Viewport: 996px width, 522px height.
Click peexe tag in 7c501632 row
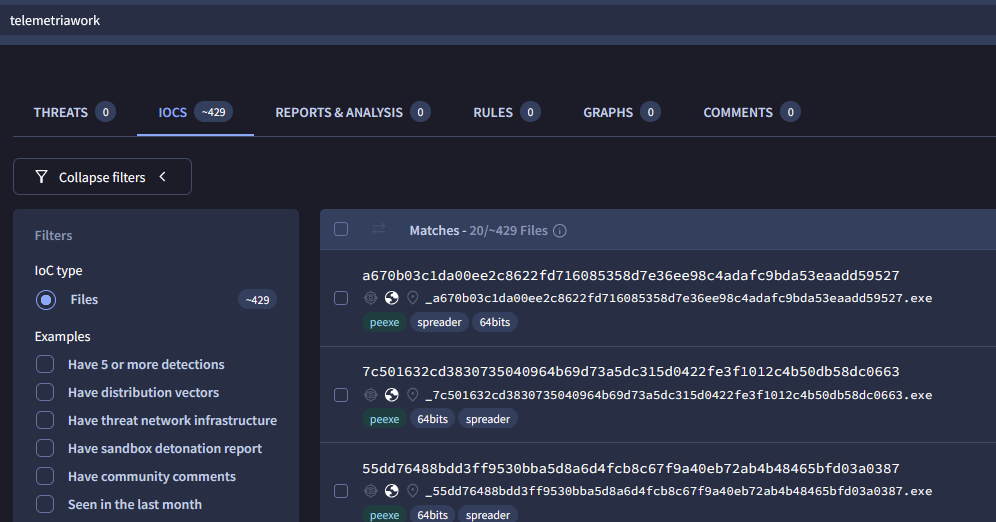click(384, 419)
